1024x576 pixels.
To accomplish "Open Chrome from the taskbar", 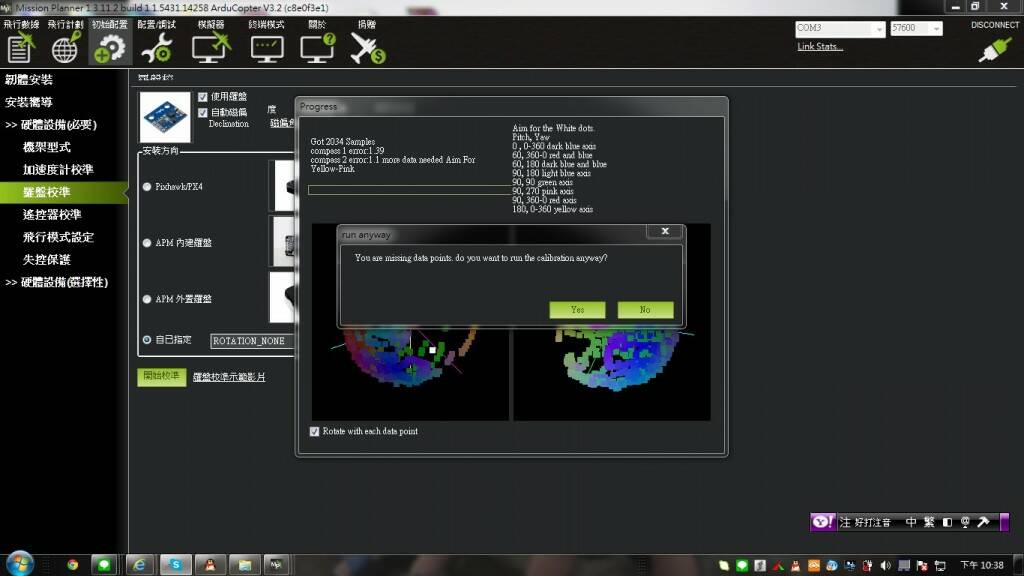I will click(x=72, y=565).
